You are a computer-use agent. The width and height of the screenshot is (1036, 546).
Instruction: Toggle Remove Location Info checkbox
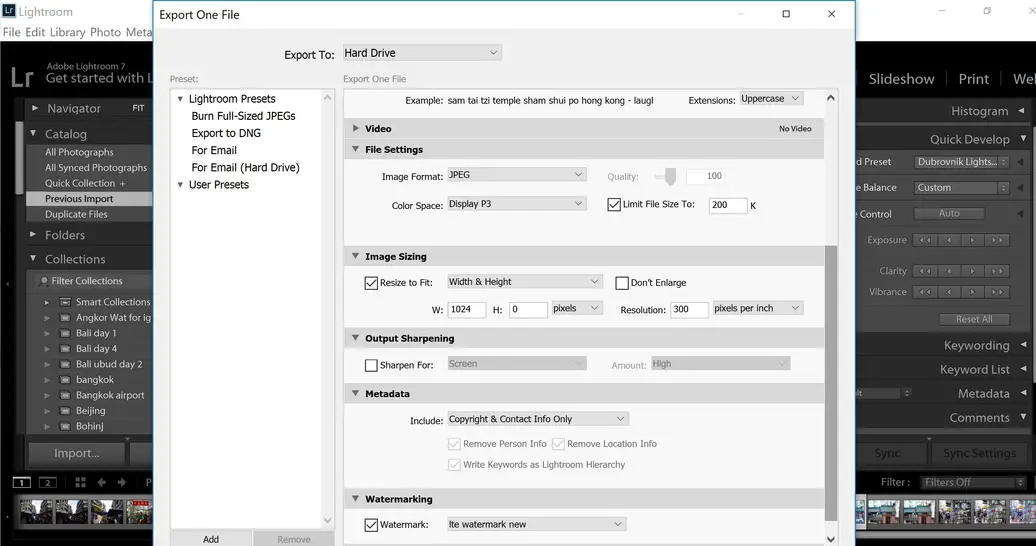pos(558,444)
